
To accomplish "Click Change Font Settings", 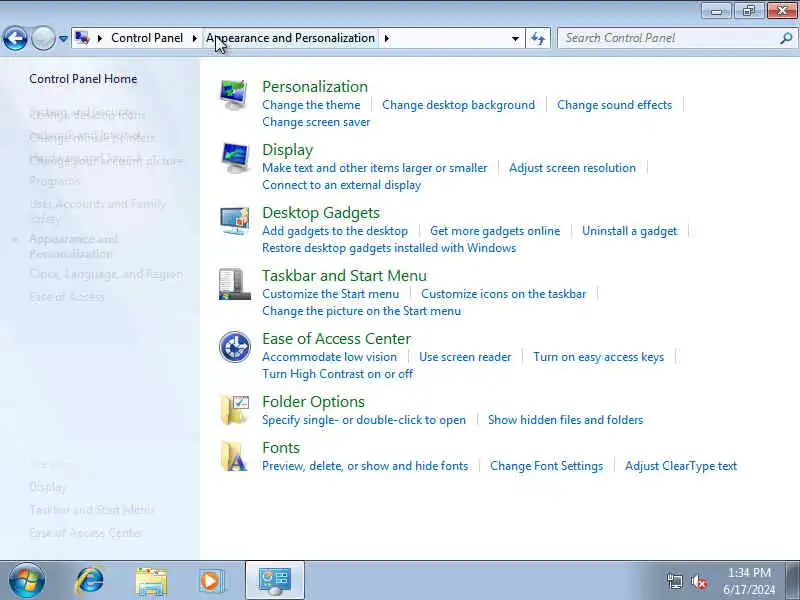I will click(546, 466).
